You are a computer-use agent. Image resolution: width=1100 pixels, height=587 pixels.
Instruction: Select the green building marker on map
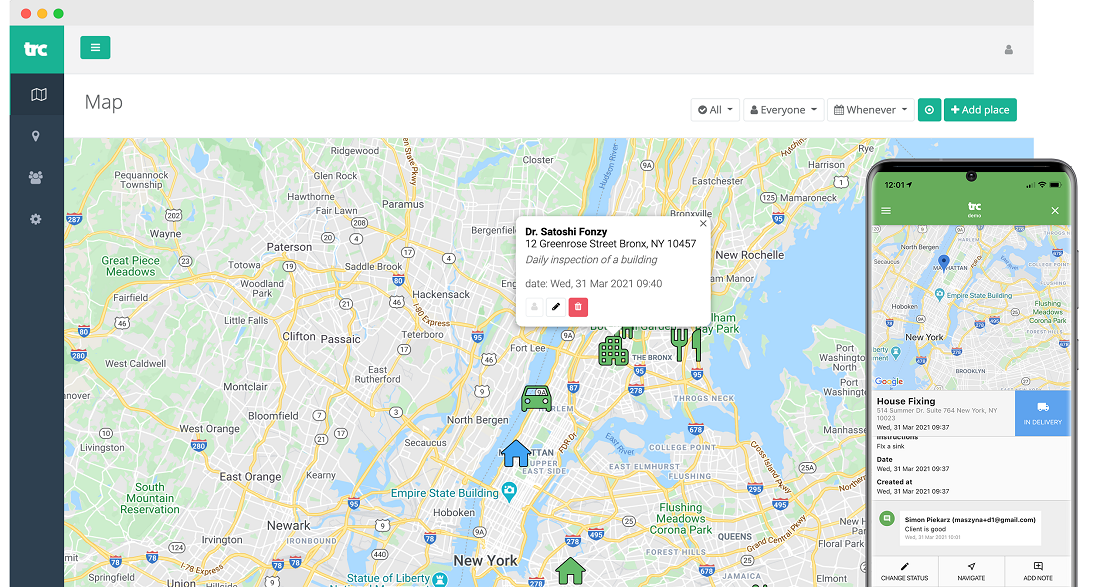coord(613,349)
